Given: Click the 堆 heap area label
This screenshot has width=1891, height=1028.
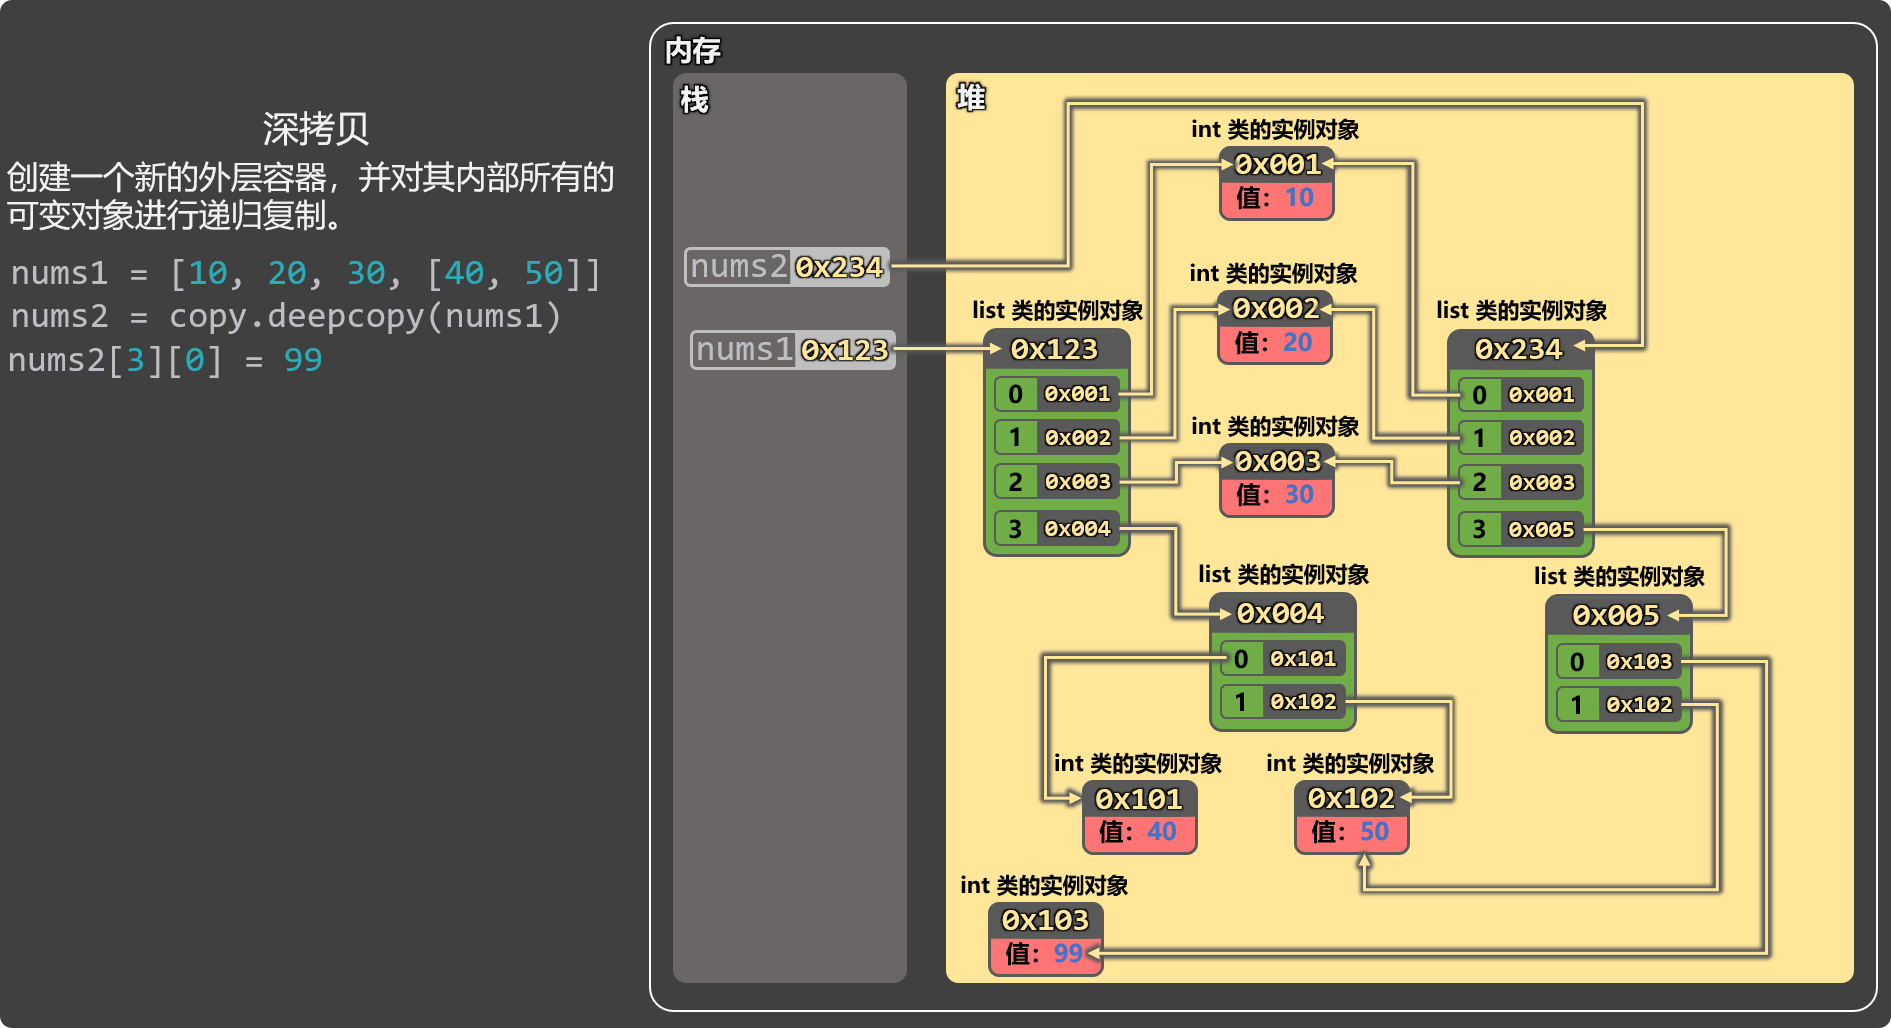Looking at the screenshot, I should 971,98.
